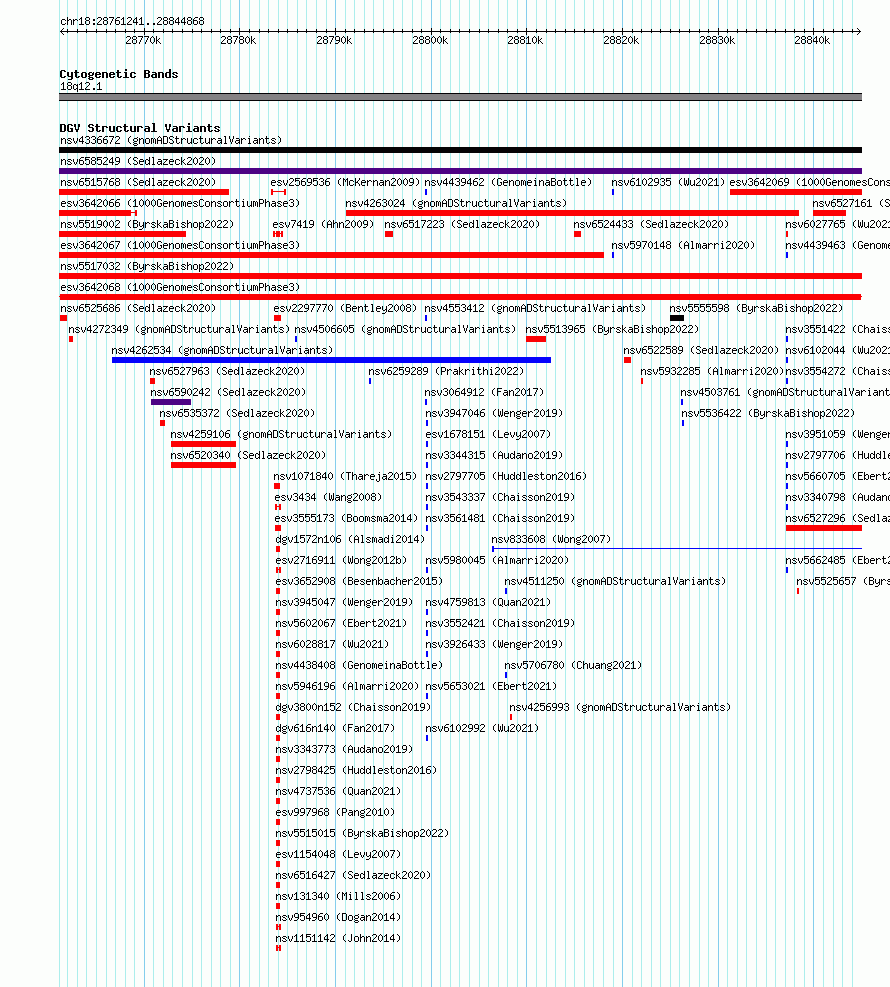Screen dimensions: 890x987
Task: Select nsv6520340 (Sedlazeck2020) label
Action: 248,455
